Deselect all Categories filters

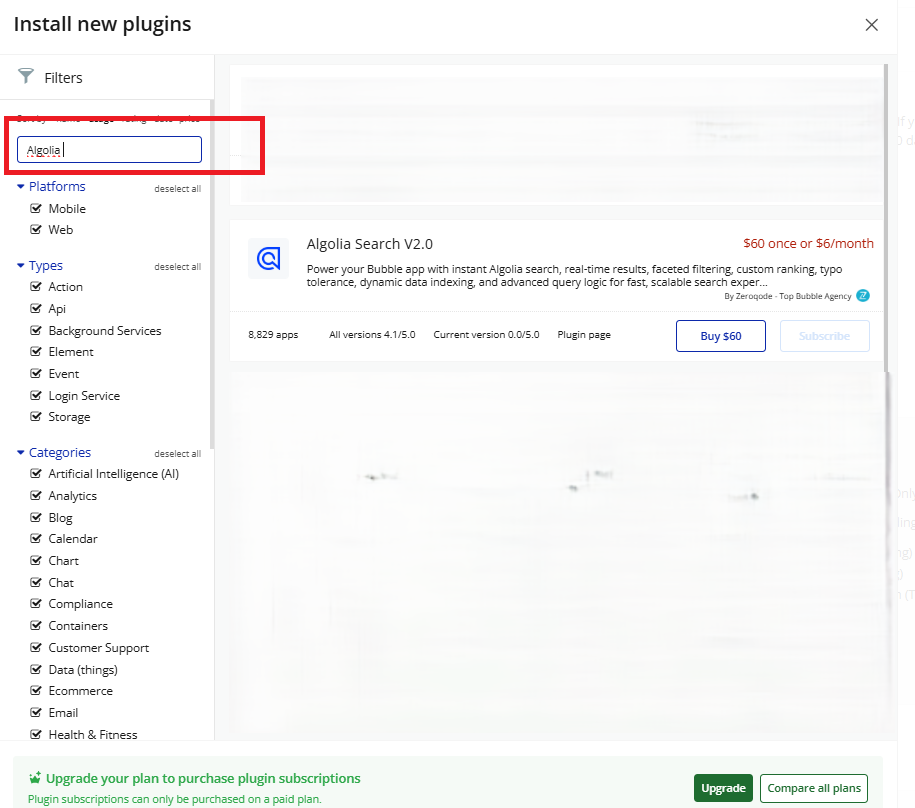click(177, 454)
